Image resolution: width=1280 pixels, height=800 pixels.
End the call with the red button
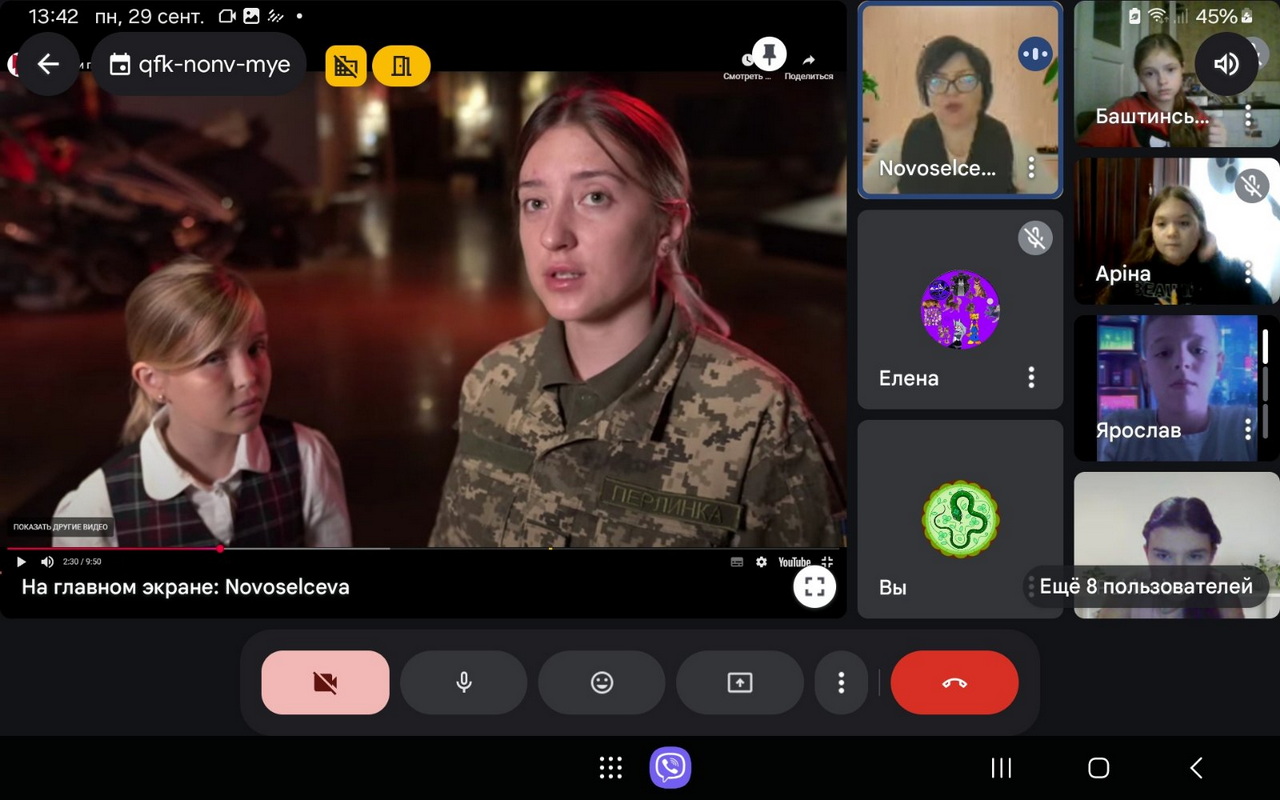tap(954, 683)
